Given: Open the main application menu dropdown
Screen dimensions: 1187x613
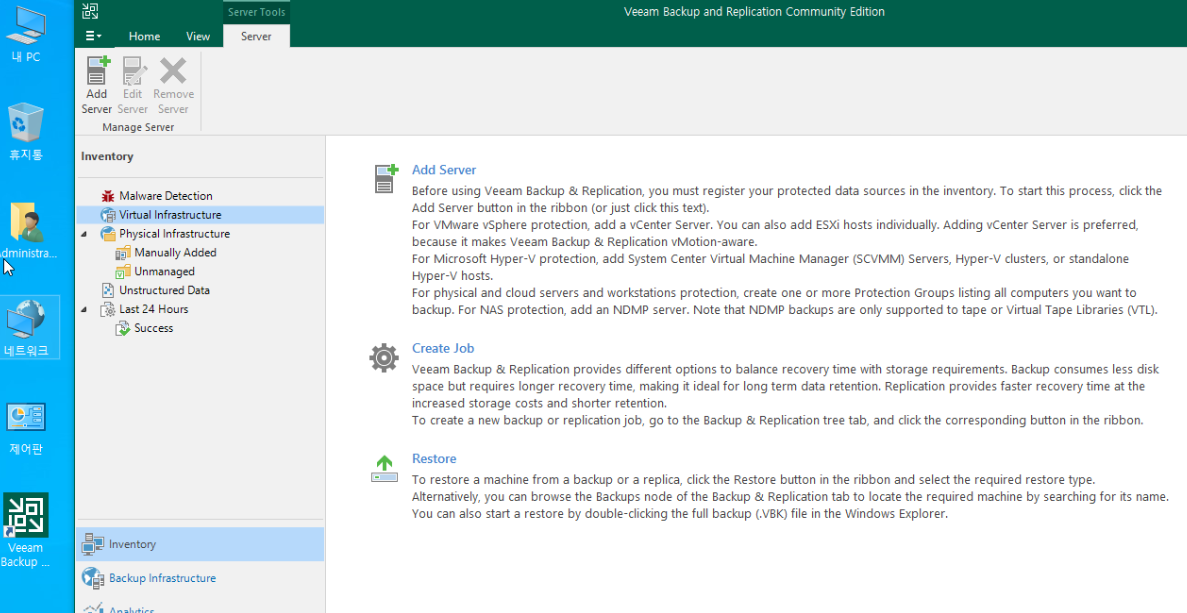Looking at the screenshot, I should pos(93,36).
